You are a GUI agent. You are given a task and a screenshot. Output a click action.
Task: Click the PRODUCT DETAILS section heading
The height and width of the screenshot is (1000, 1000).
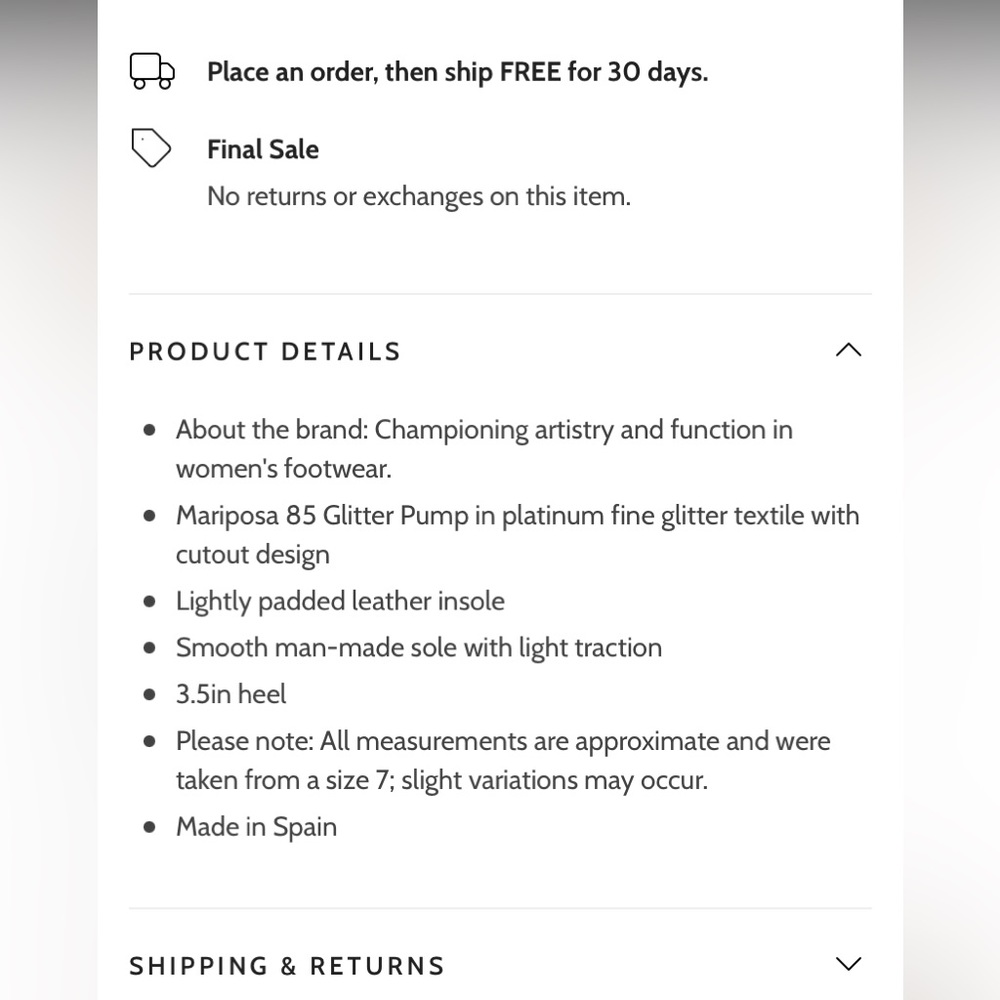coord(265,352)
